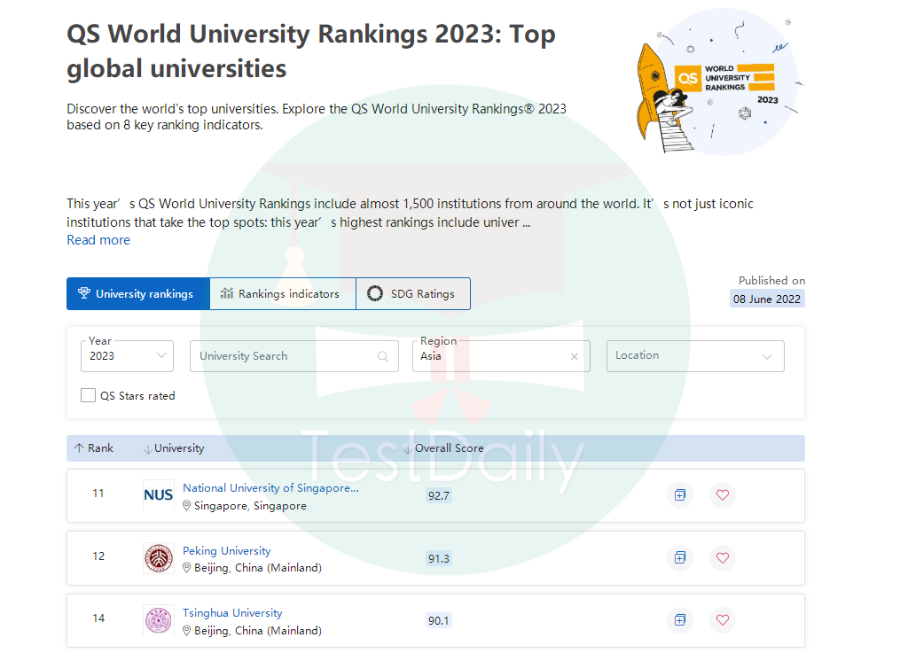
Task: Clear the Asia region filter
Action: coord(574,357)
